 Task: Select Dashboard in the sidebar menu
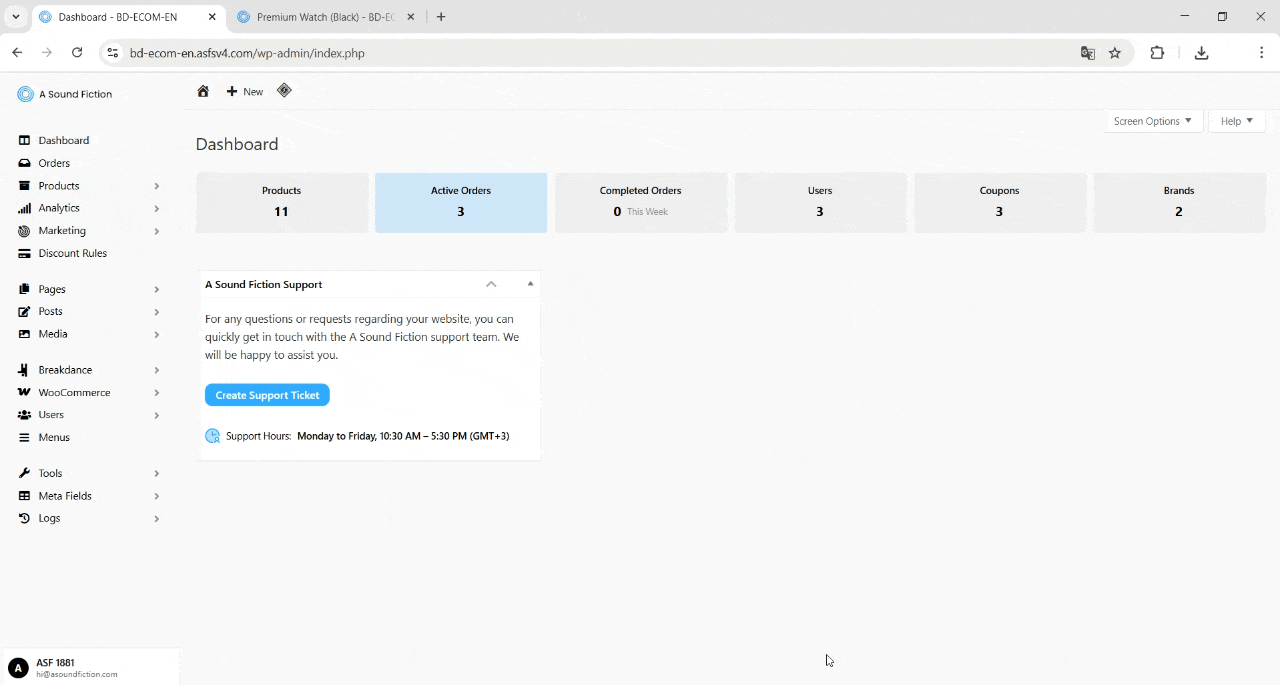click(x=64, y=140)
